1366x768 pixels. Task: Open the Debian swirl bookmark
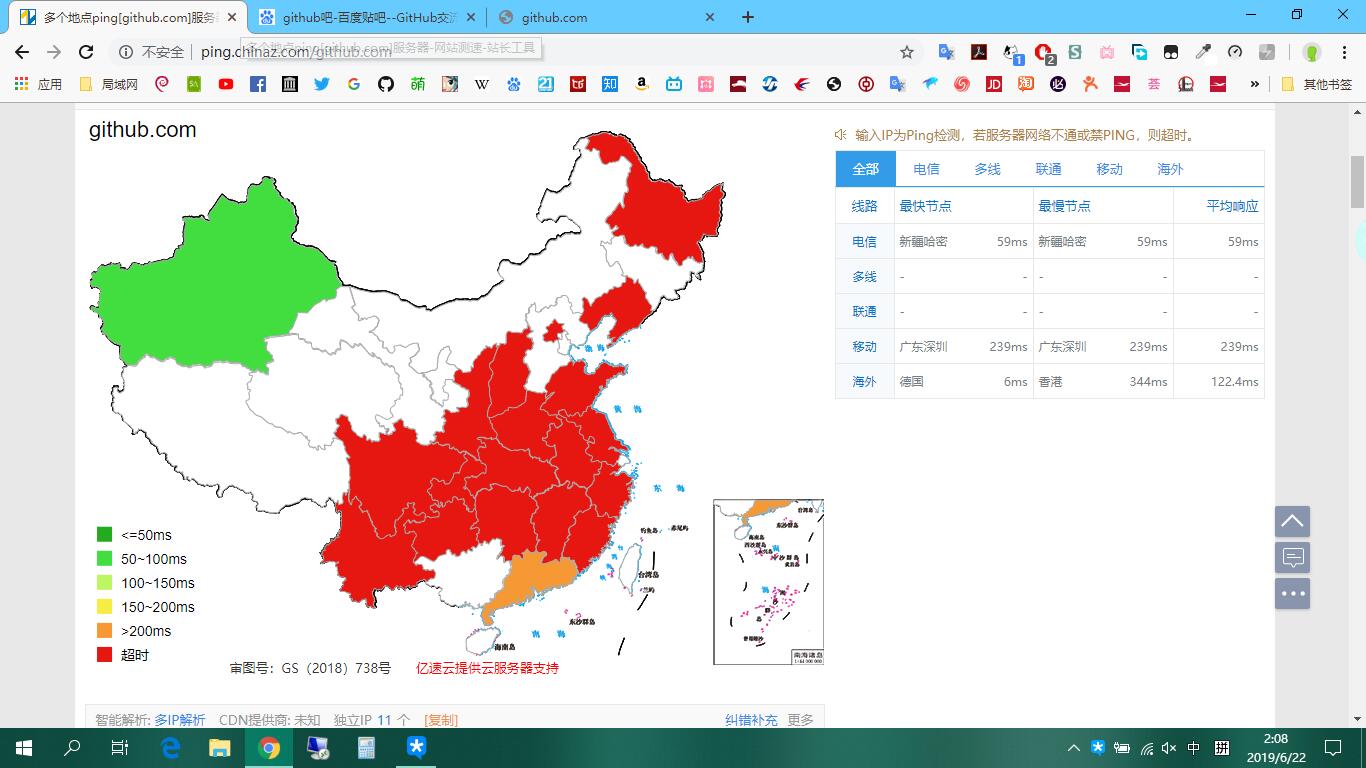pyautogui.click(x=162, y=85)
